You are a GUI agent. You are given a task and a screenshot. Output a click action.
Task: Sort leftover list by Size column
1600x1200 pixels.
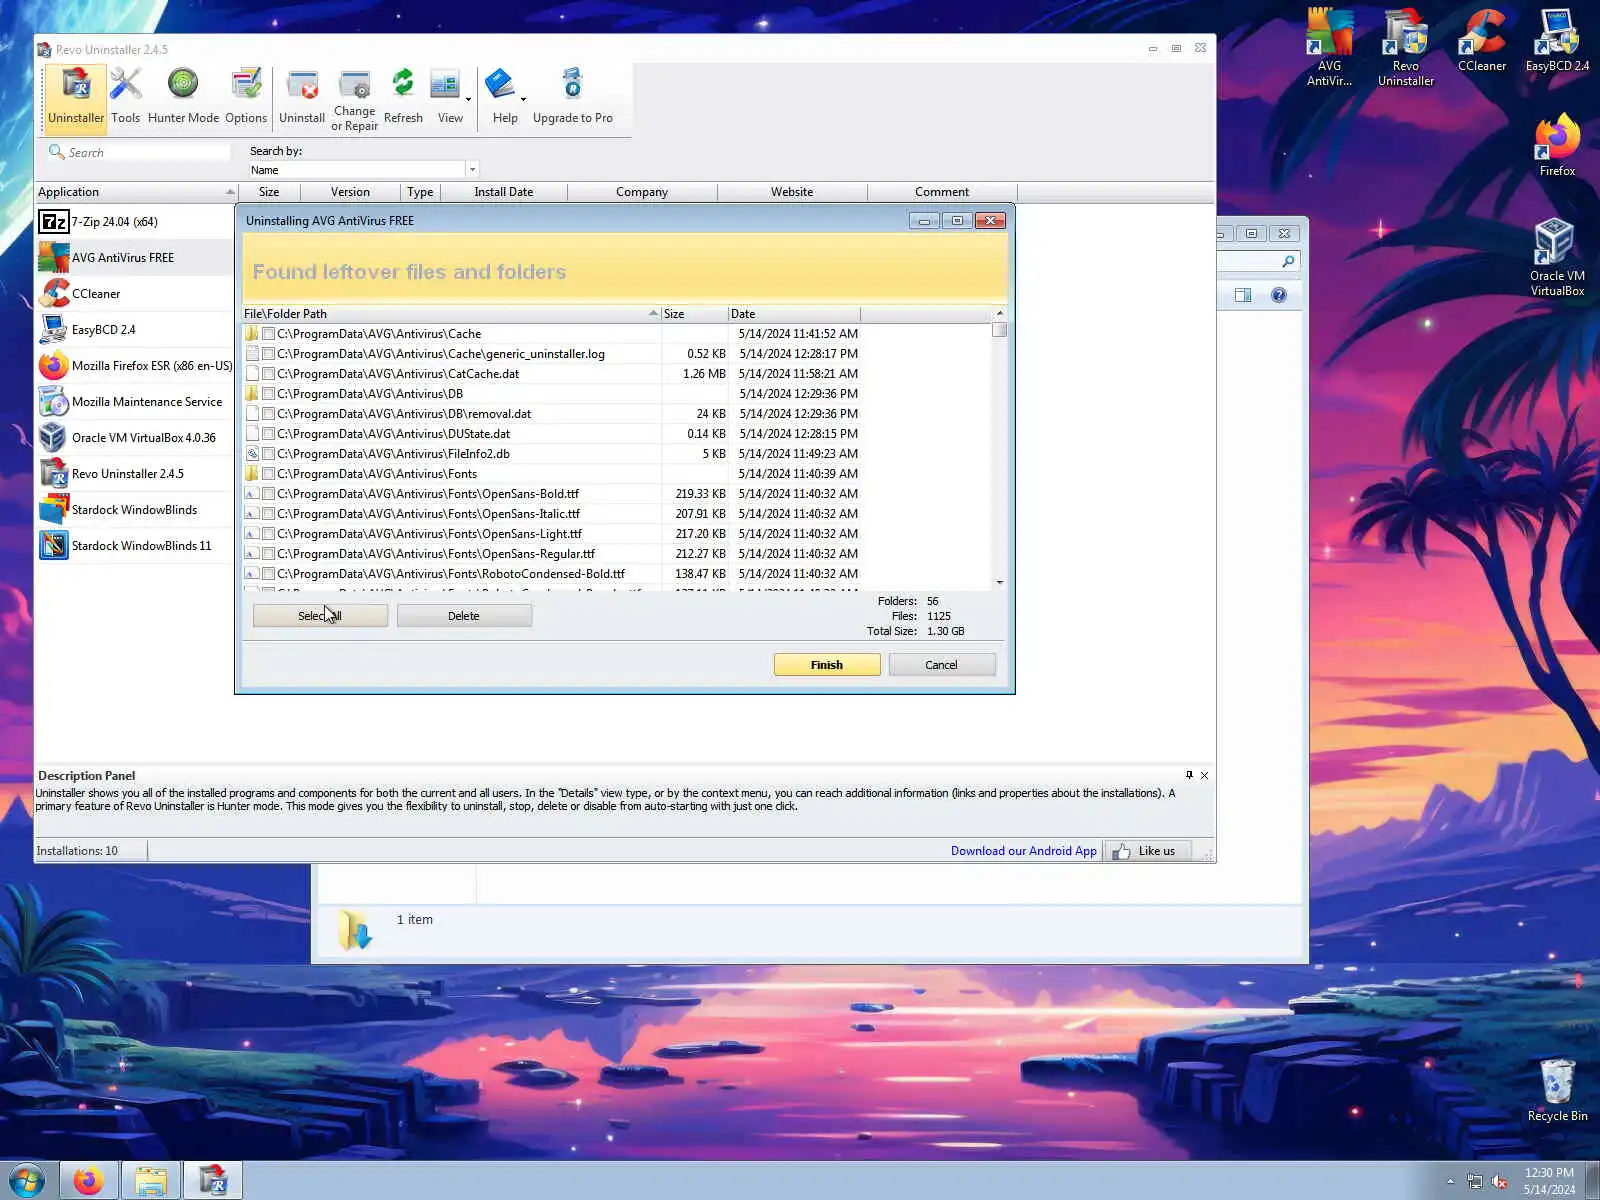(x=694, y=314)
